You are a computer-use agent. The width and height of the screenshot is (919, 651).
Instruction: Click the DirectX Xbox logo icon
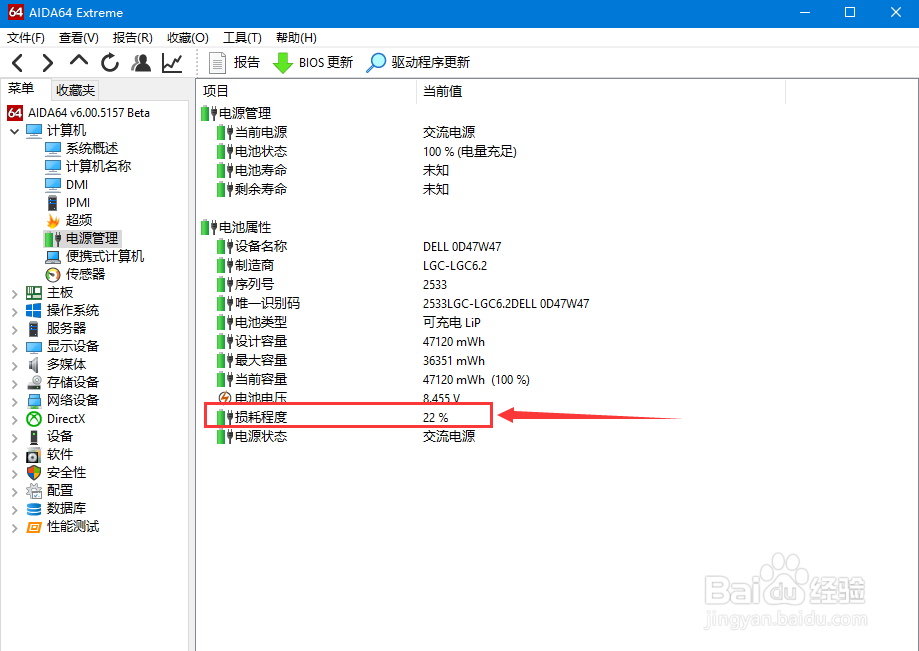pyautogui.click(x=34, y=419)
